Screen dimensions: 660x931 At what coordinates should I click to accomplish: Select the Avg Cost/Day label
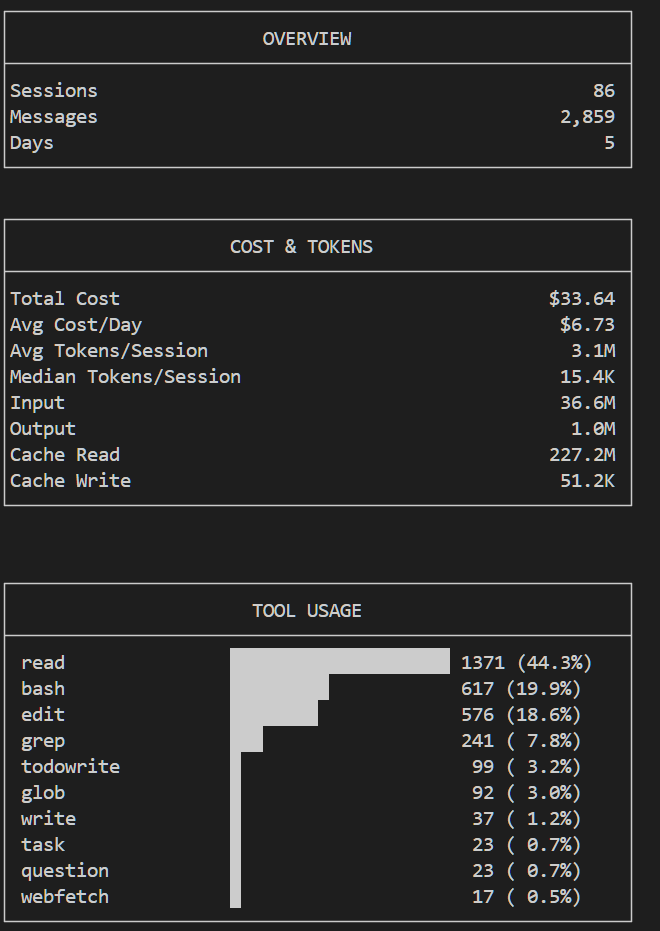tap(76, 325)
